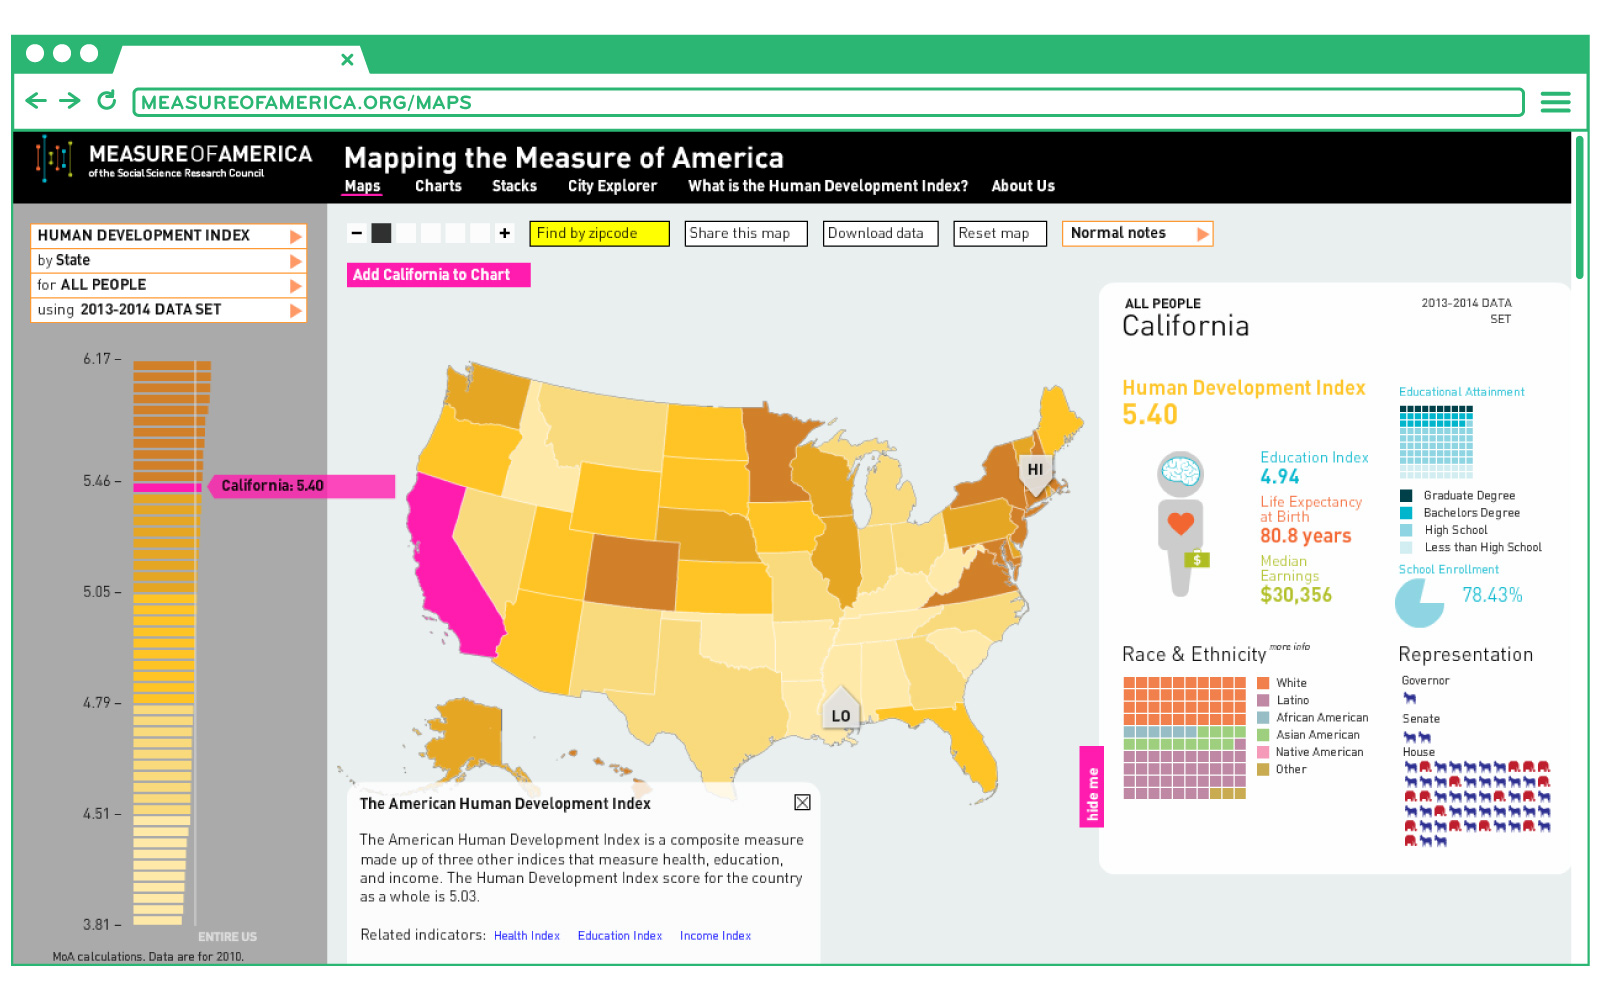
Task: Click the Find by zipcode field
Action: (x=599, y=233)
